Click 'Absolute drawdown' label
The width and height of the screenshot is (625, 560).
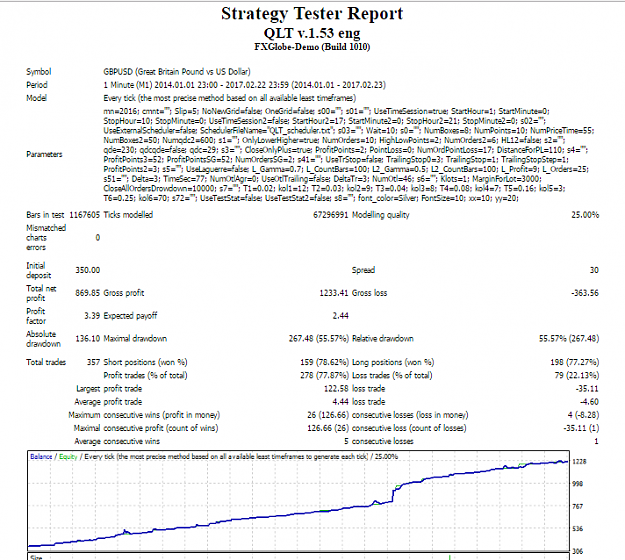click(43, 339)
